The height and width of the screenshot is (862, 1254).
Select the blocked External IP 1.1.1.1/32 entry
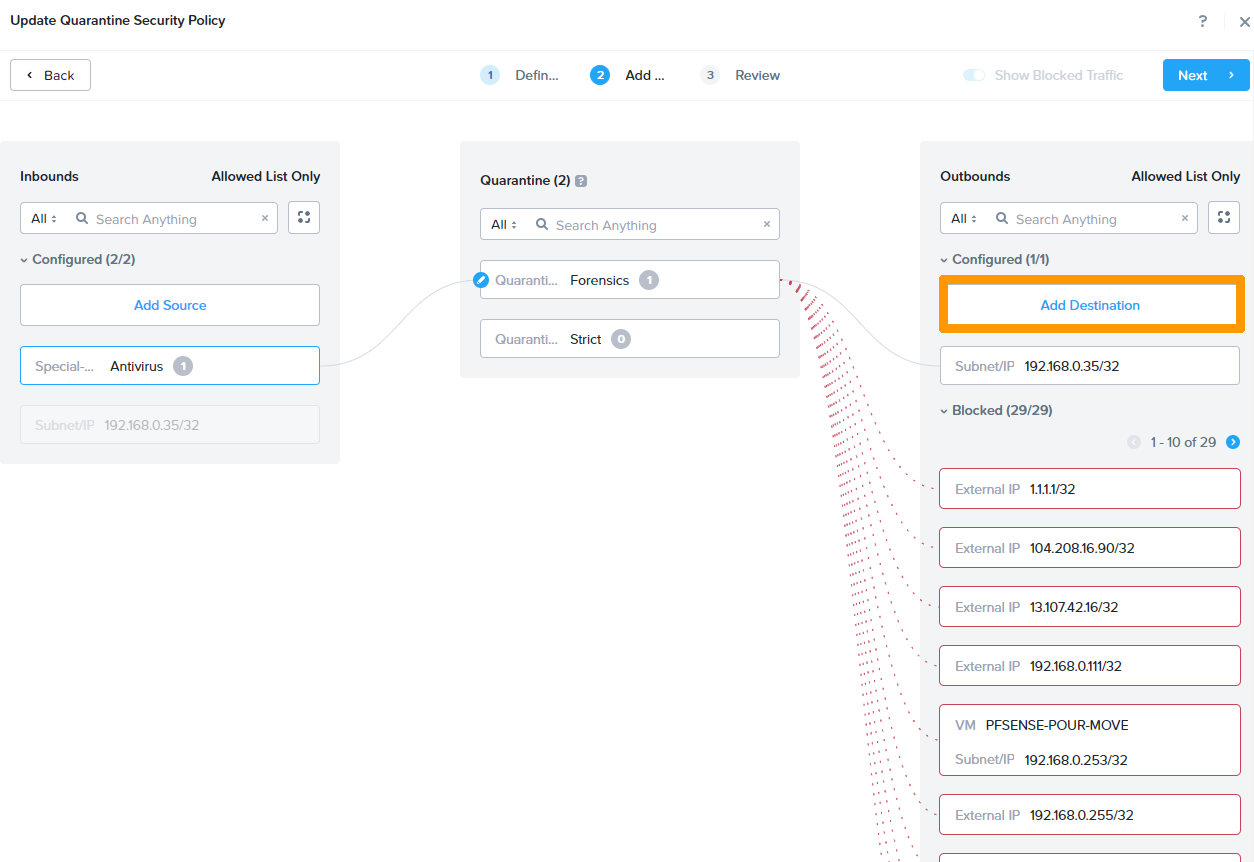click(1090, 488)
